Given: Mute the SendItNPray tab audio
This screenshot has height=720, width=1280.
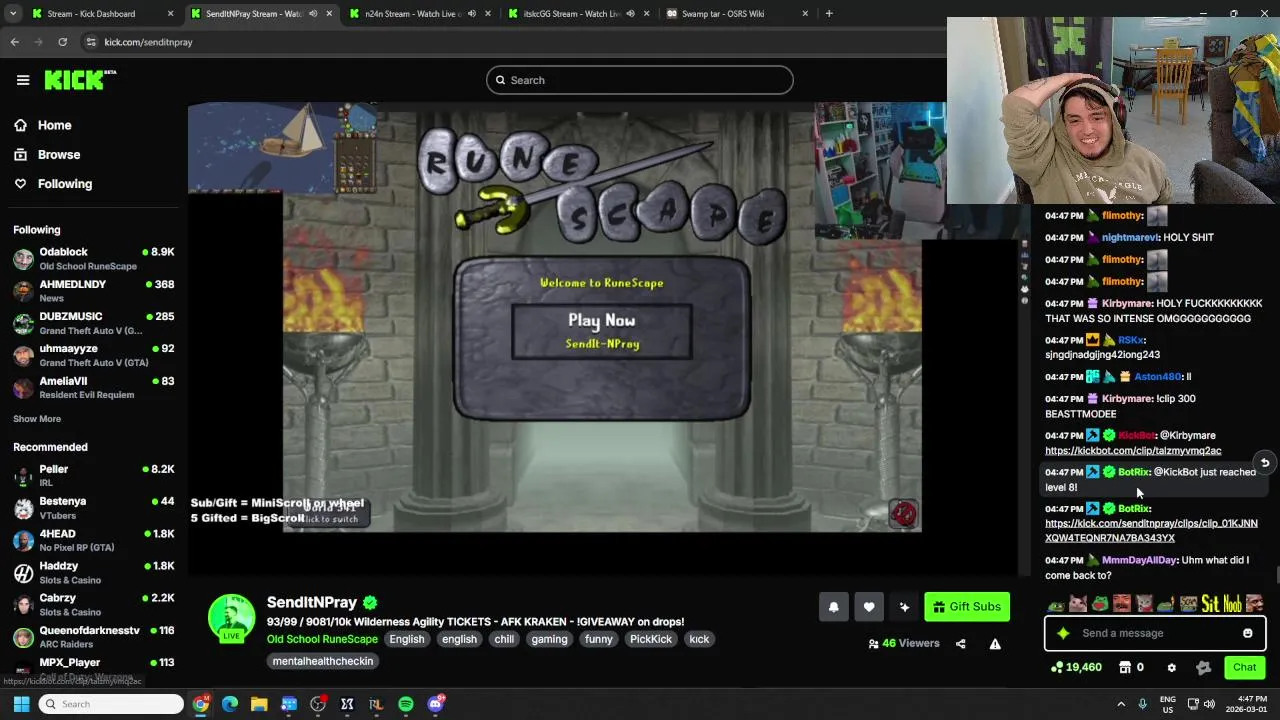Looking at the screenshot, I should (x=313, y=14).
